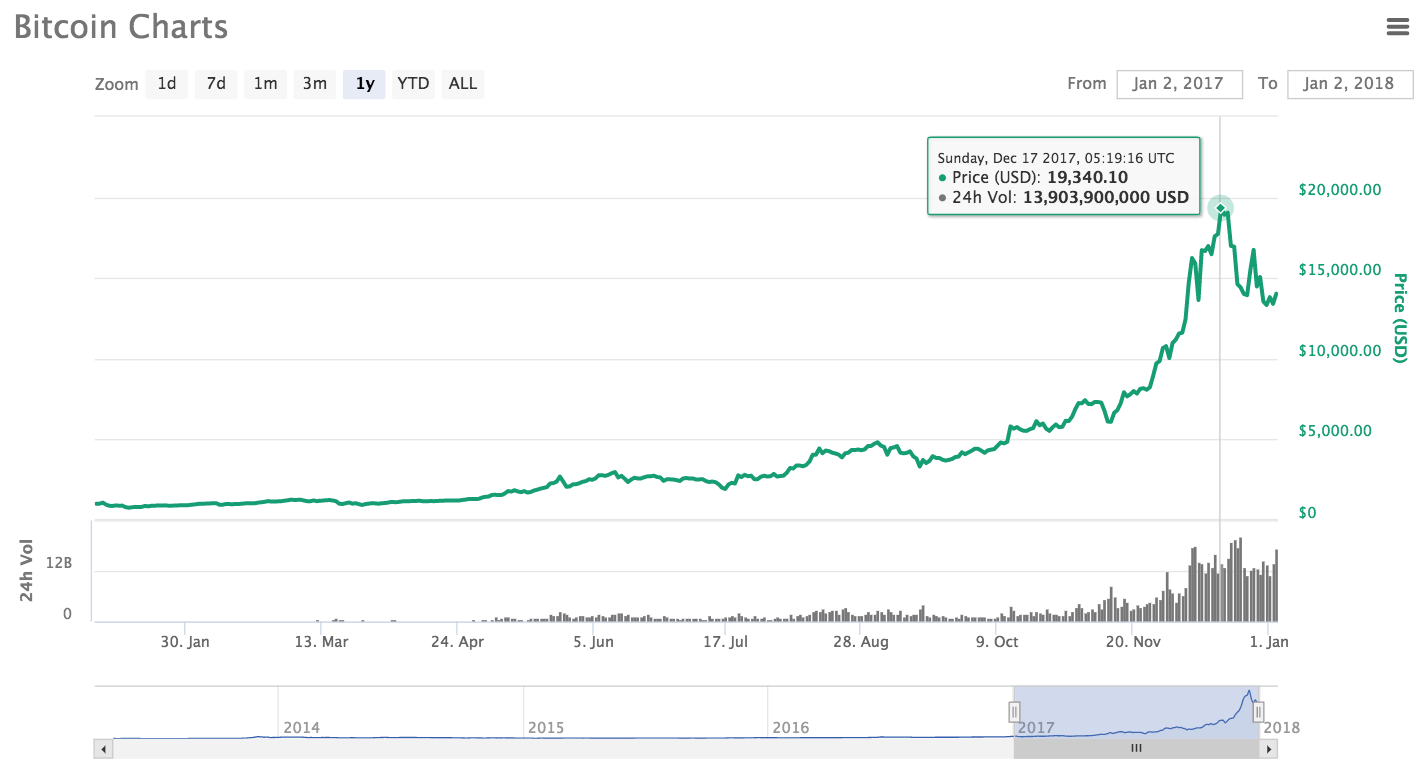This screenshot has height=780, width=1420.
Task: Click the tooltip 24h Vol value
Action: (x=1106, y=197)
